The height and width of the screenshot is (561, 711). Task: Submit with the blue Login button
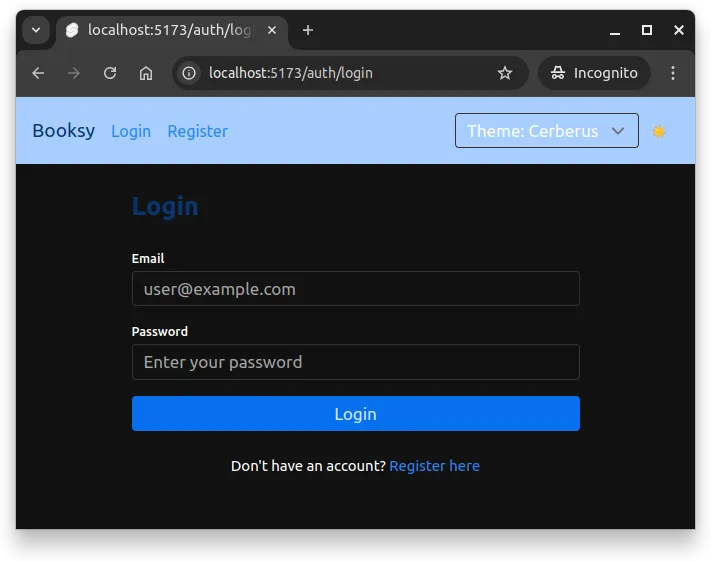pyautogui.click(x=356, y=414)
